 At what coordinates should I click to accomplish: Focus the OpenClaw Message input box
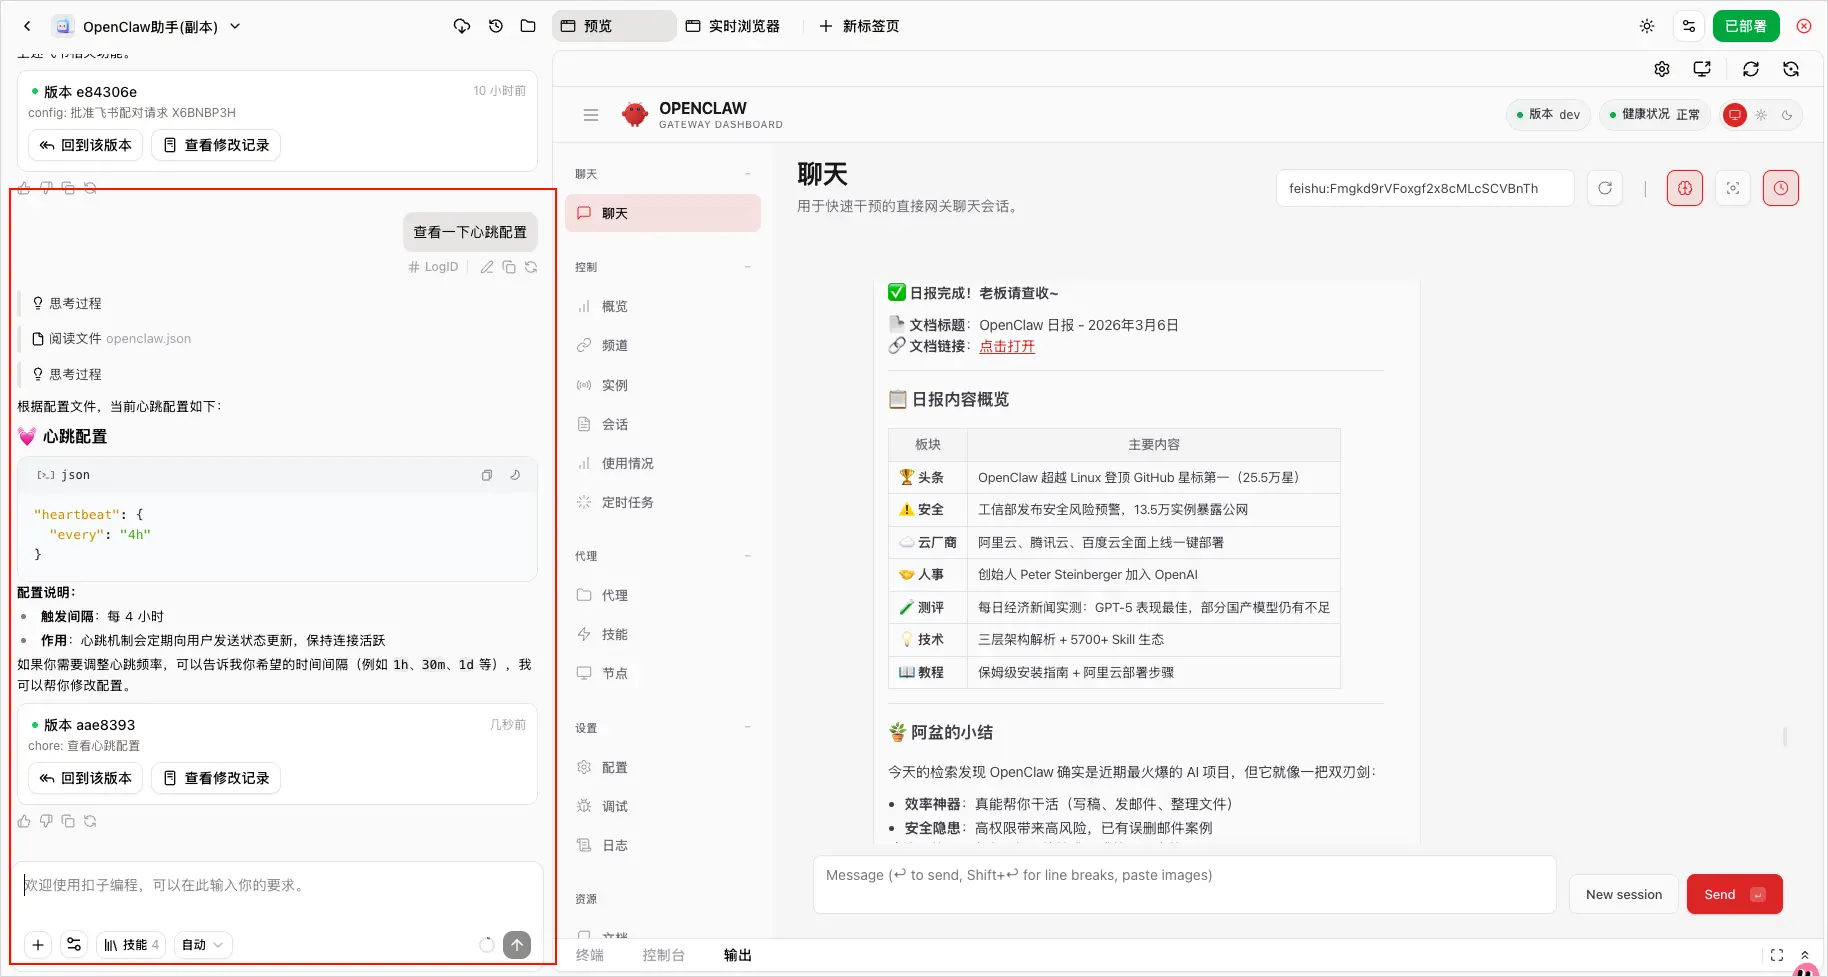[1185, 885]
